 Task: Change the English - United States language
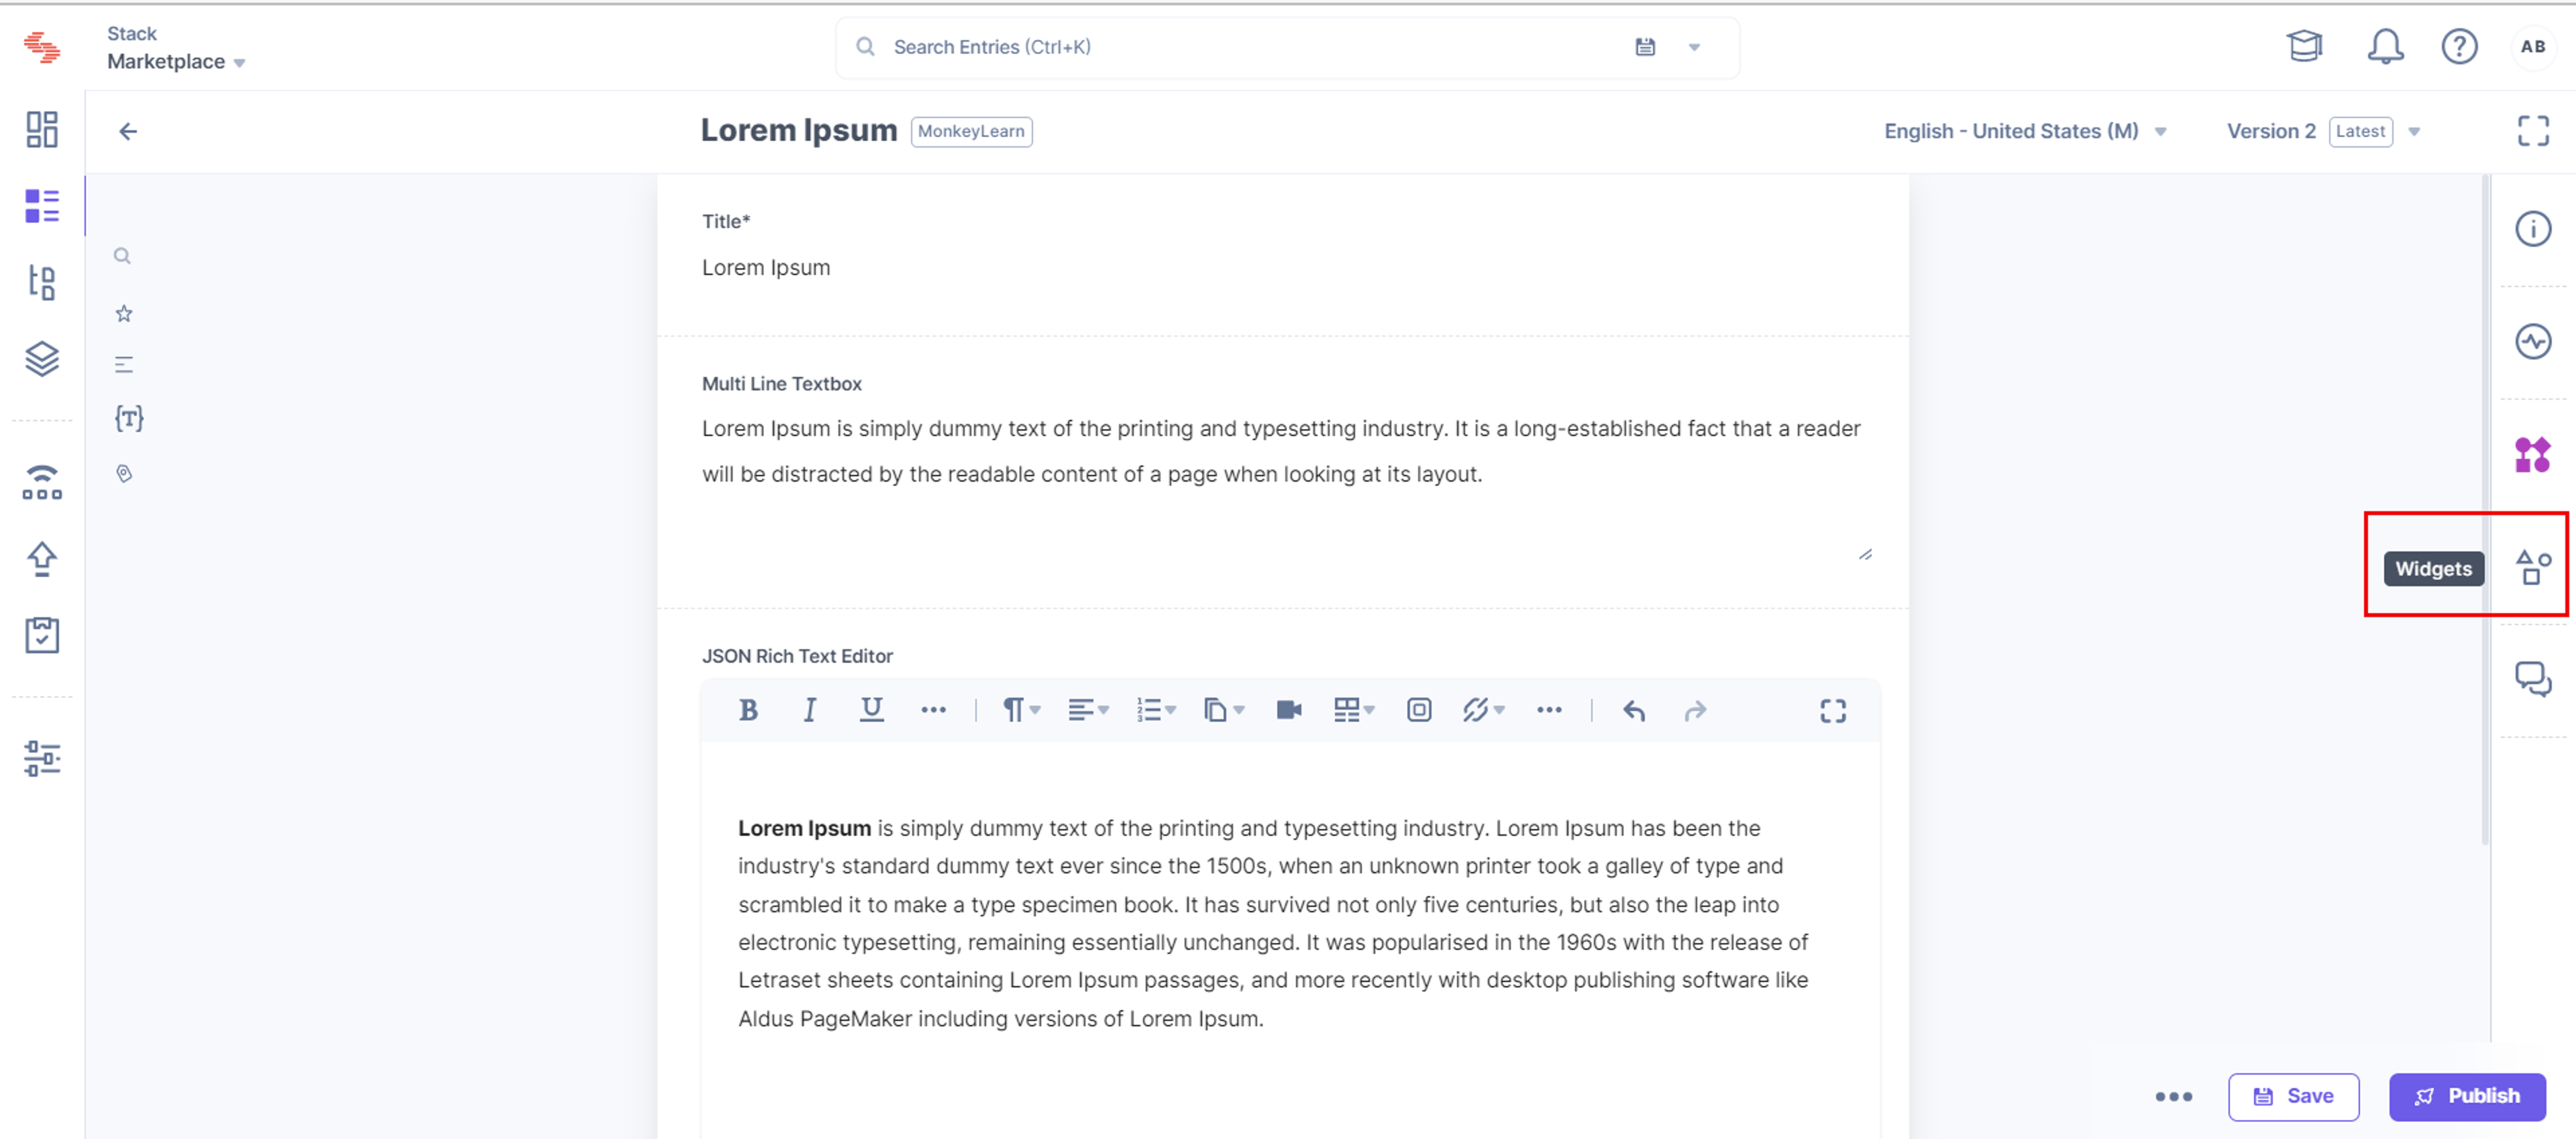2025,131
